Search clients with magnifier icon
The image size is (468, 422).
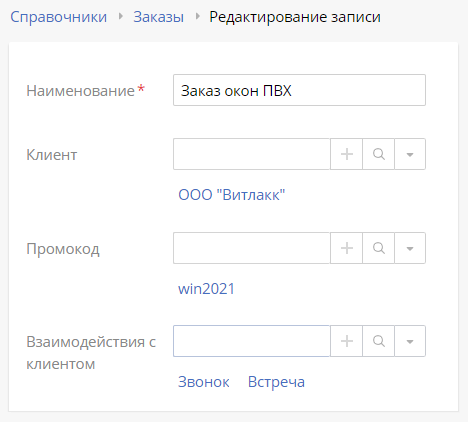coord(378,154)
